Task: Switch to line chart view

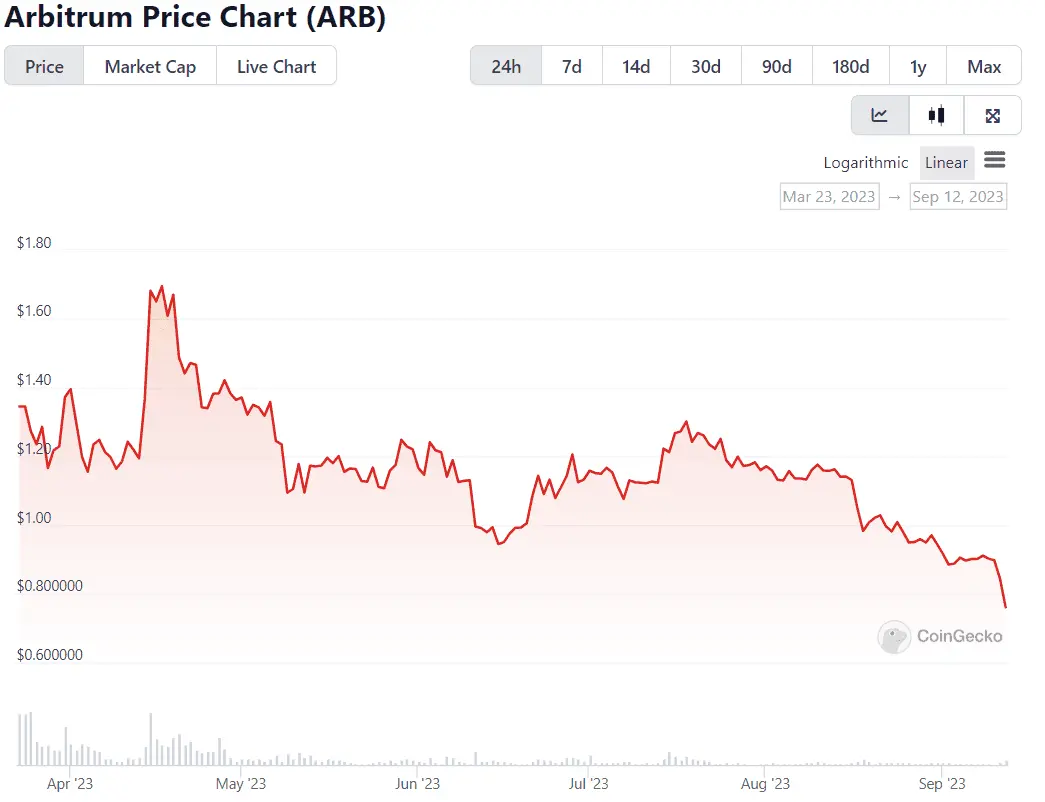Action: click(879, 115)
